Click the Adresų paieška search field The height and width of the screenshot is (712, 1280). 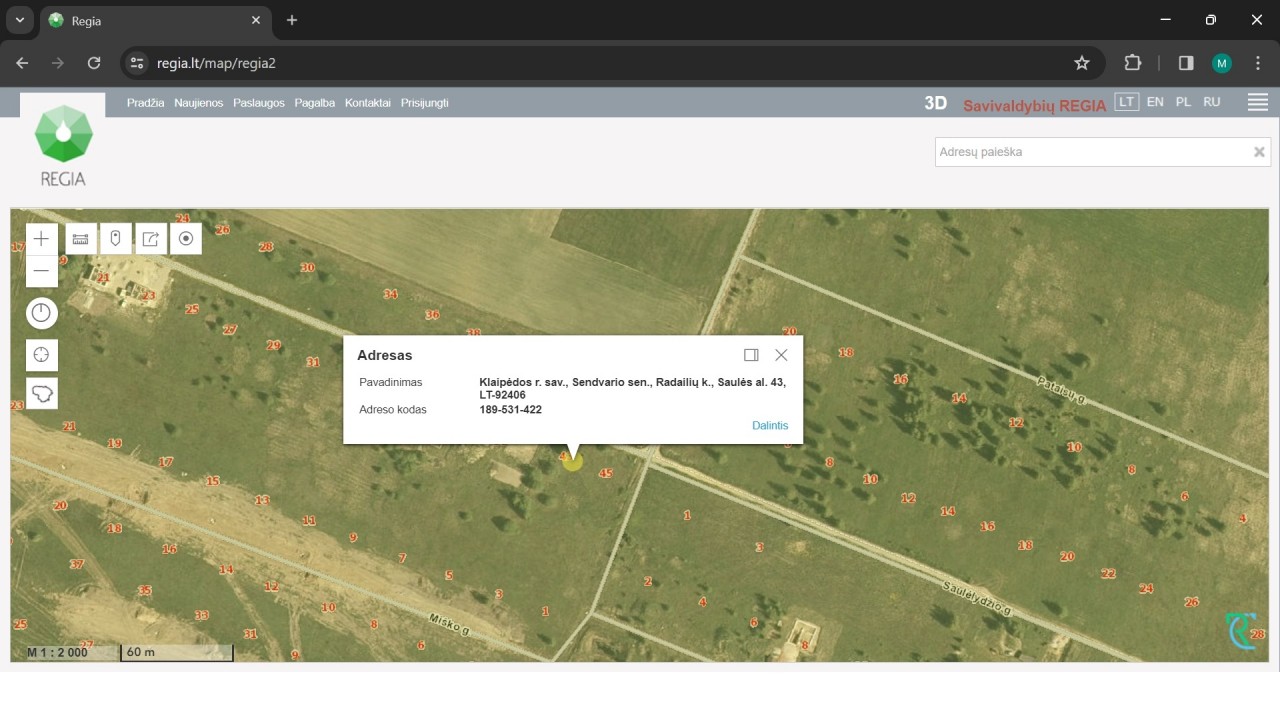tap(1092, 152)
